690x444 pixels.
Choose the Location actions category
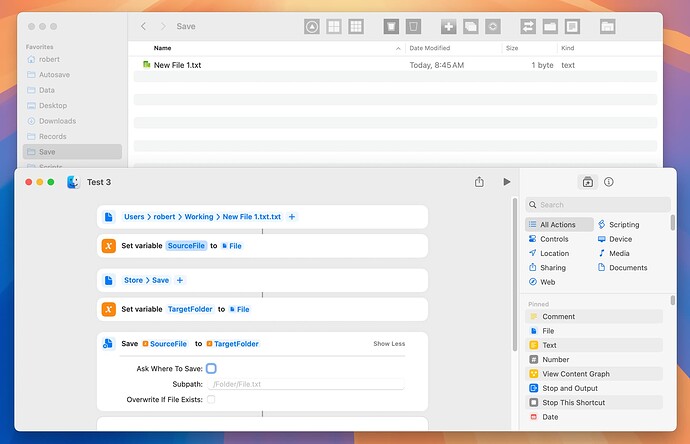point(532,254)
